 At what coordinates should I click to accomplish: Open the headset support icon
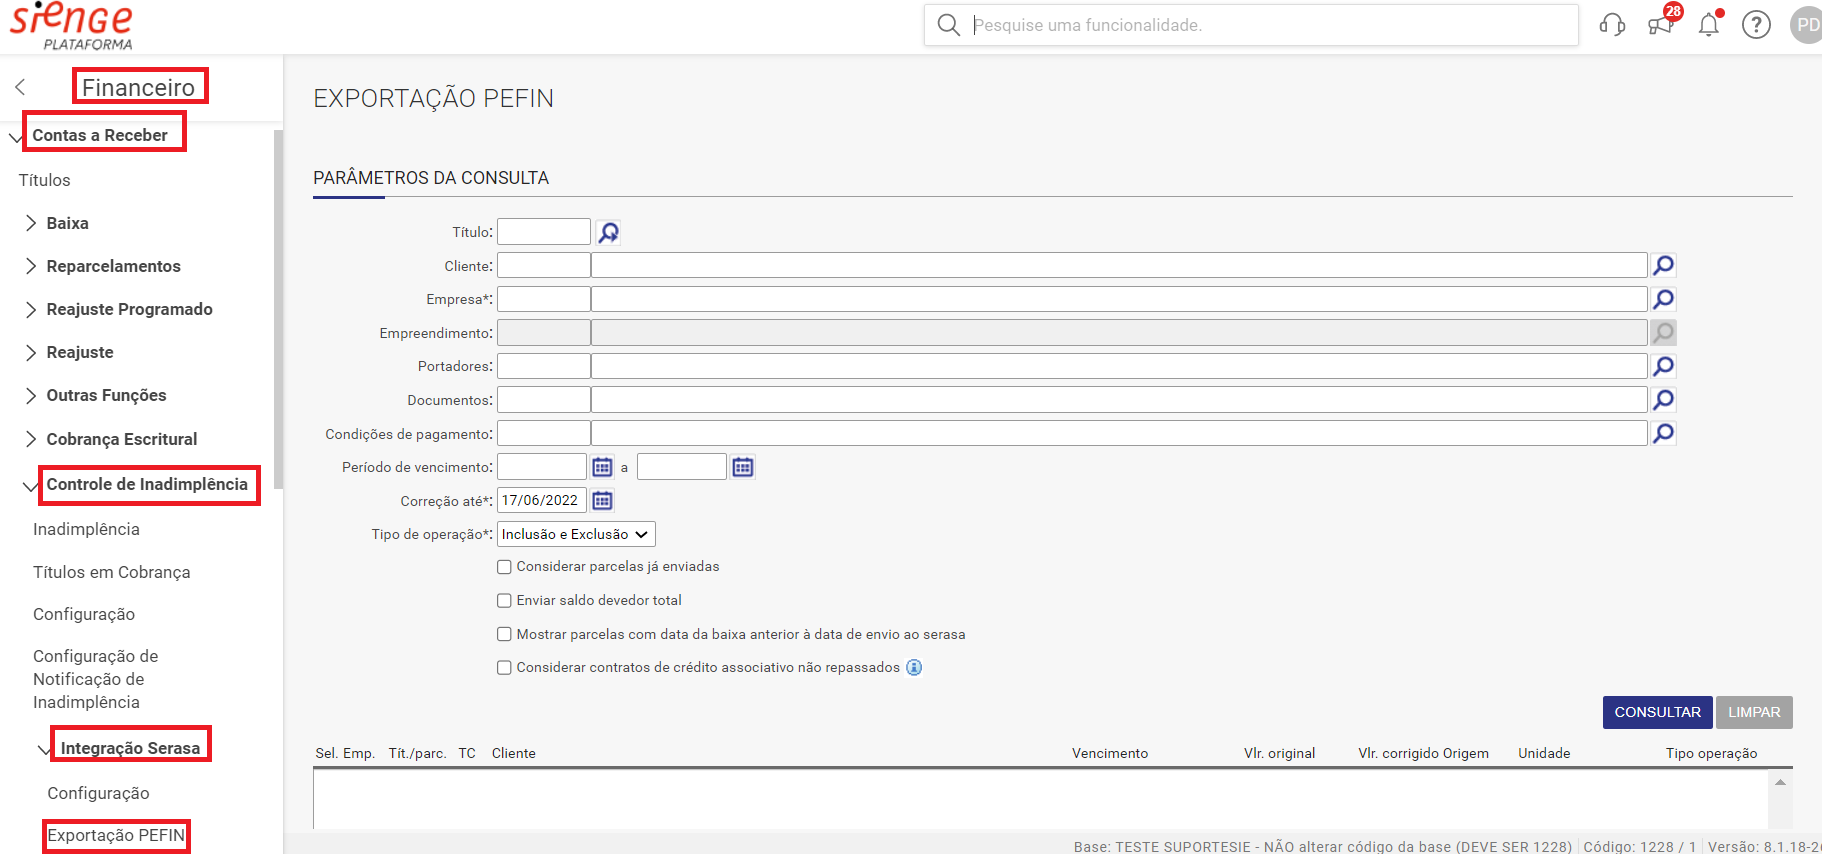(1612, 25)
